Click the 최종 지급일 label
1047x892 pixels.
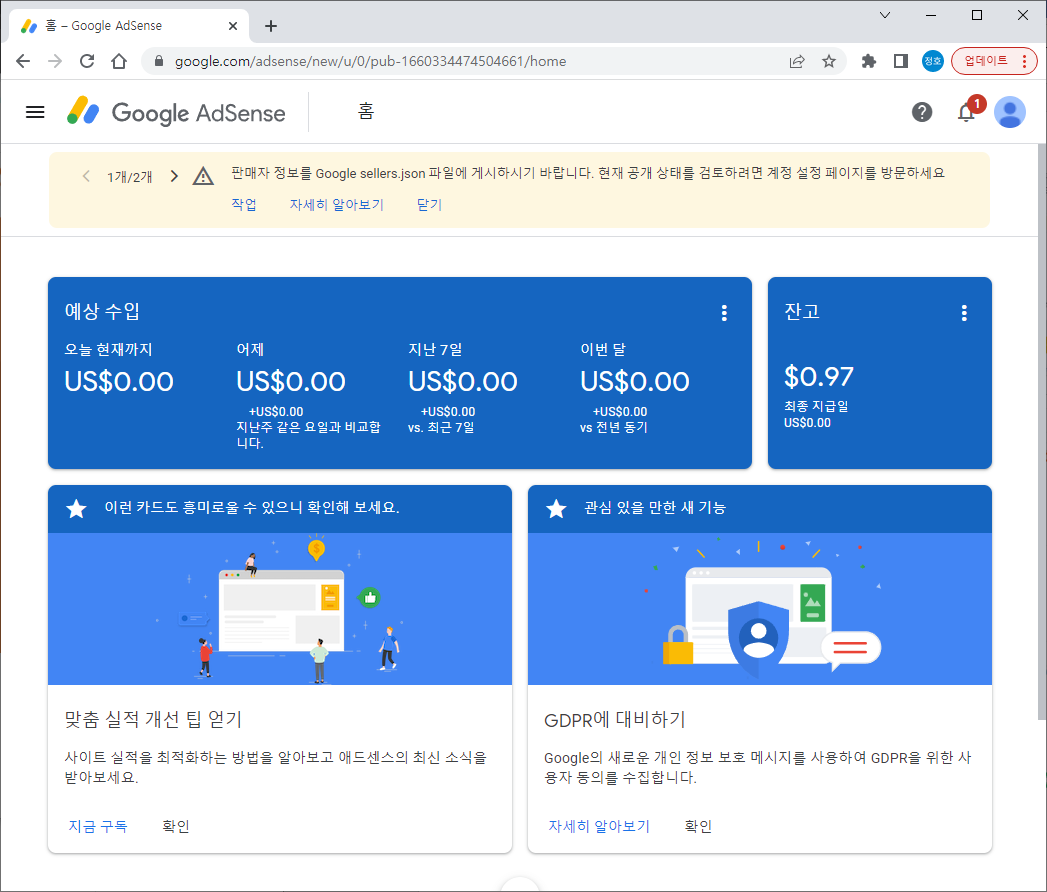tap(816, 406)
